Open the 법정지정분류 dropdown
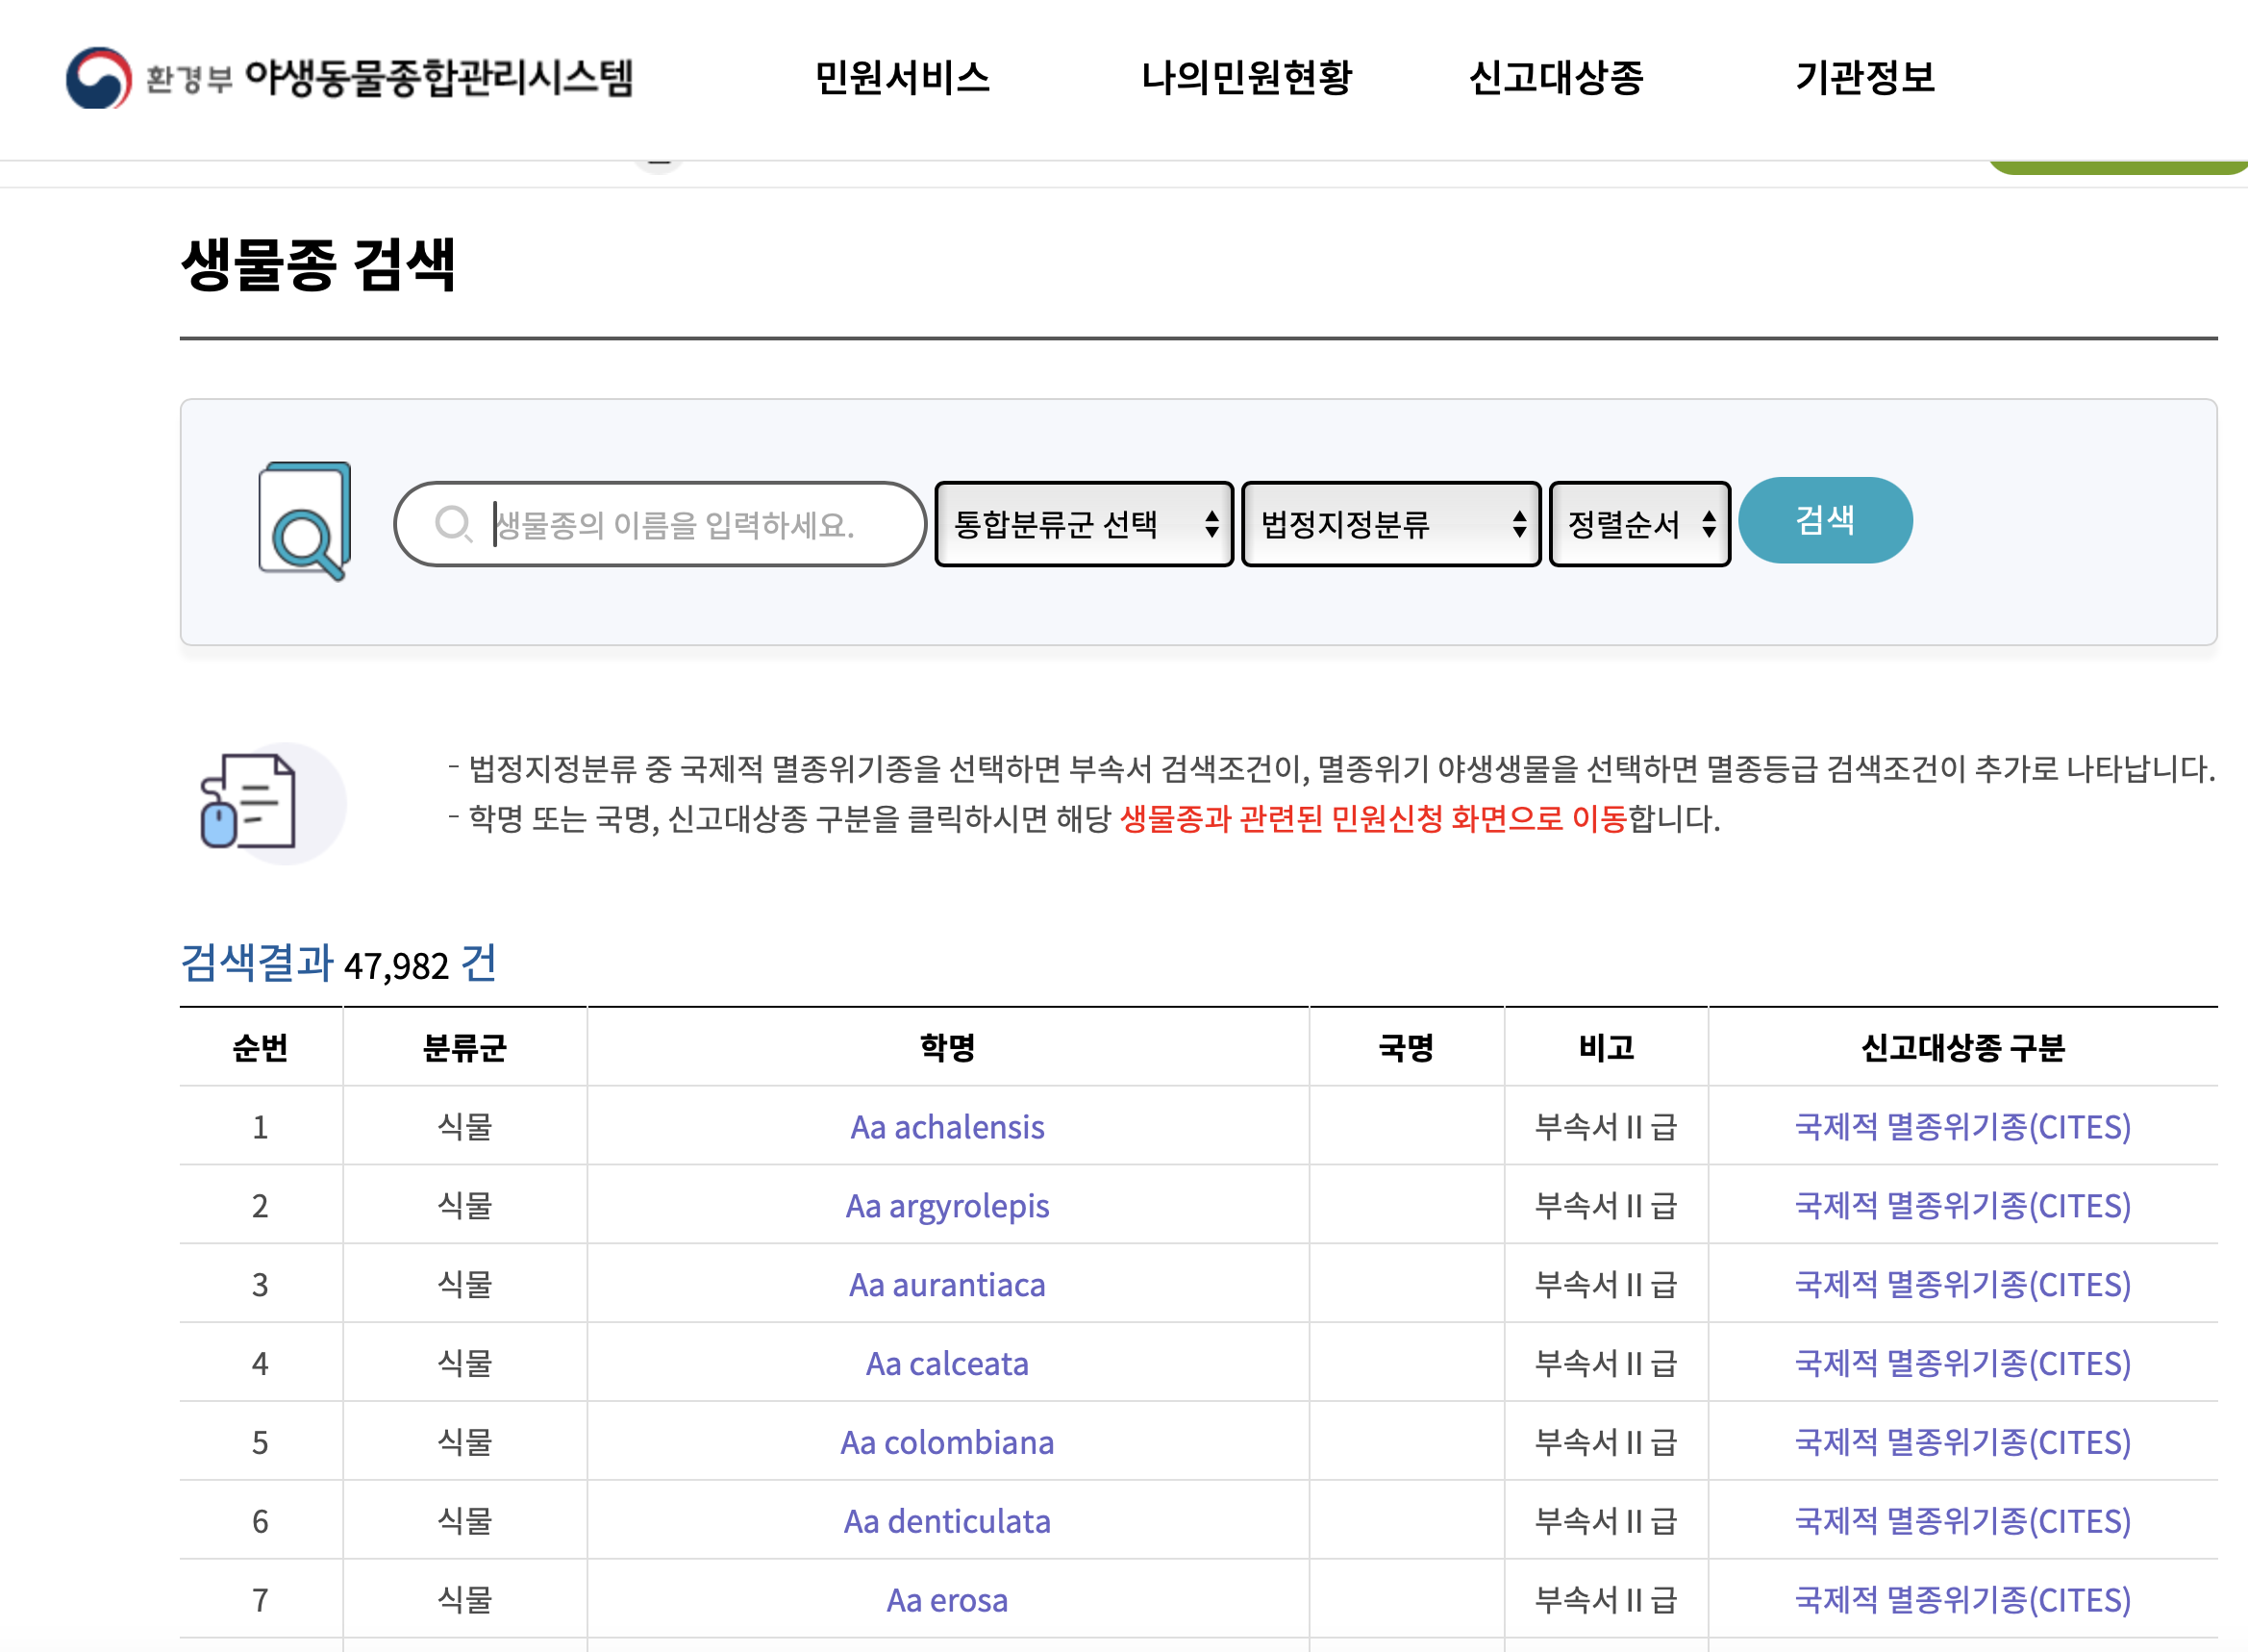The image size is (2248, 1652). click(x=1390, y=524)
